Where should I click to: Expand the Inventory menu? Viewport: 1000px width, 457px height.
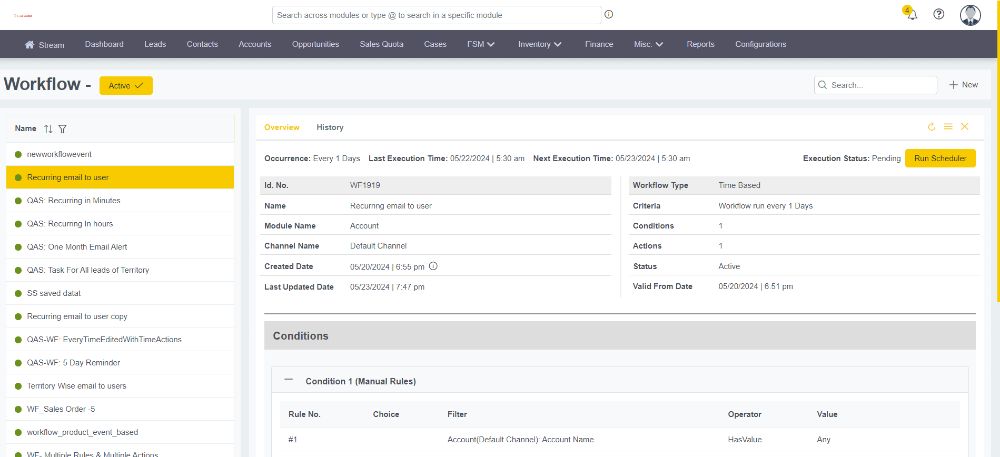pyautogui.click(x=539, y=44)
